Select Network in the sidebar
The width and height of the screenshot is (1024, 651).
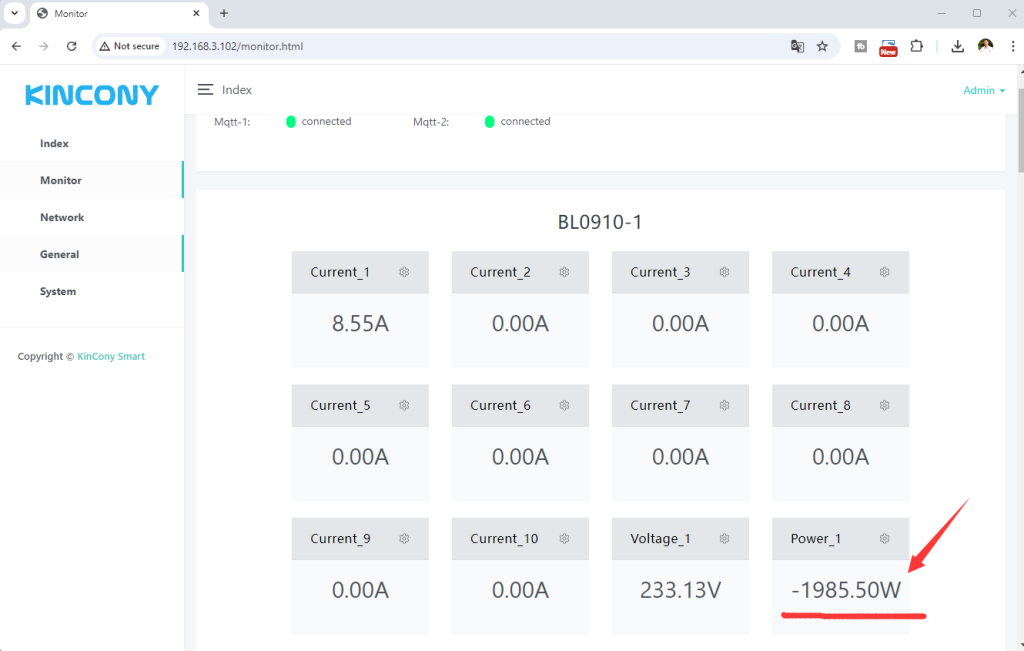point(62,217)
